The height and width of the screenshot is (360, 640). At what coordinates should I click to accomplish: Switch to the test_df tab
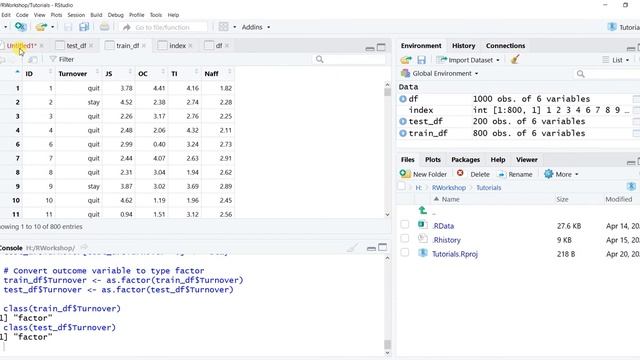tap(76, 46)
